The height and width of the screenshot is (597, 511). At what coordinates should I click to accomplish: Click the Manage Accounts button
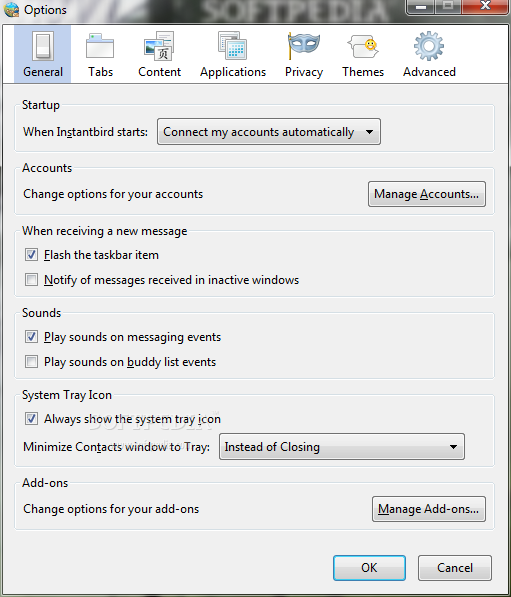click(426, 194)
